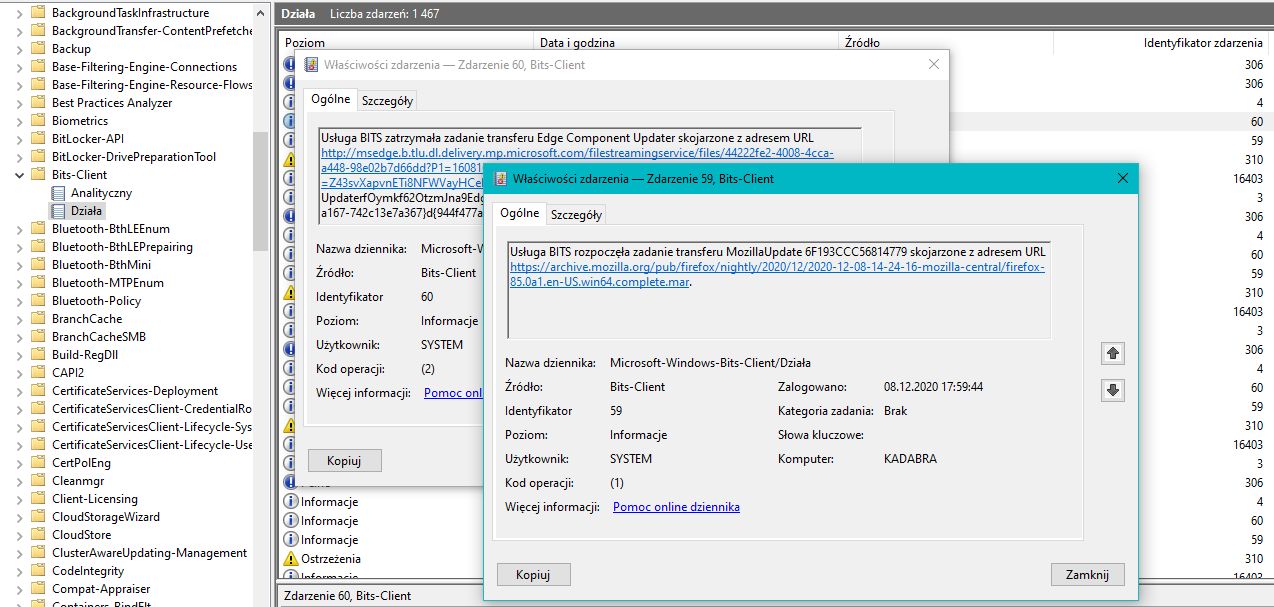Viewport: 1274px width, 607px height.
Task: Click the log icon next to Analityczny
Action: (x=58, y=193)
